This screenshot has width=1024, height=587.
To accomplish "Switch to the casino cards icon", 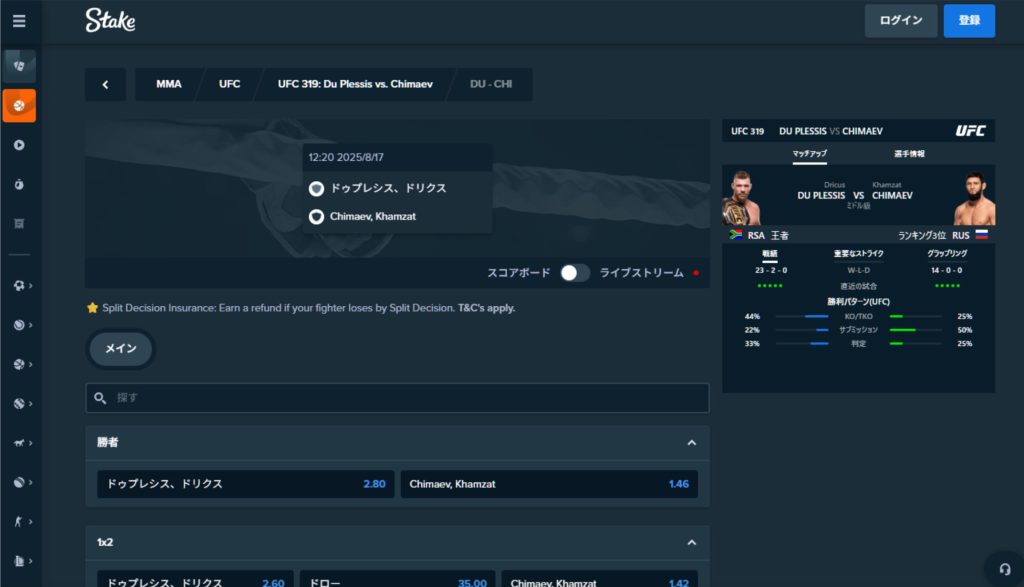I will (x=19, y=65).
